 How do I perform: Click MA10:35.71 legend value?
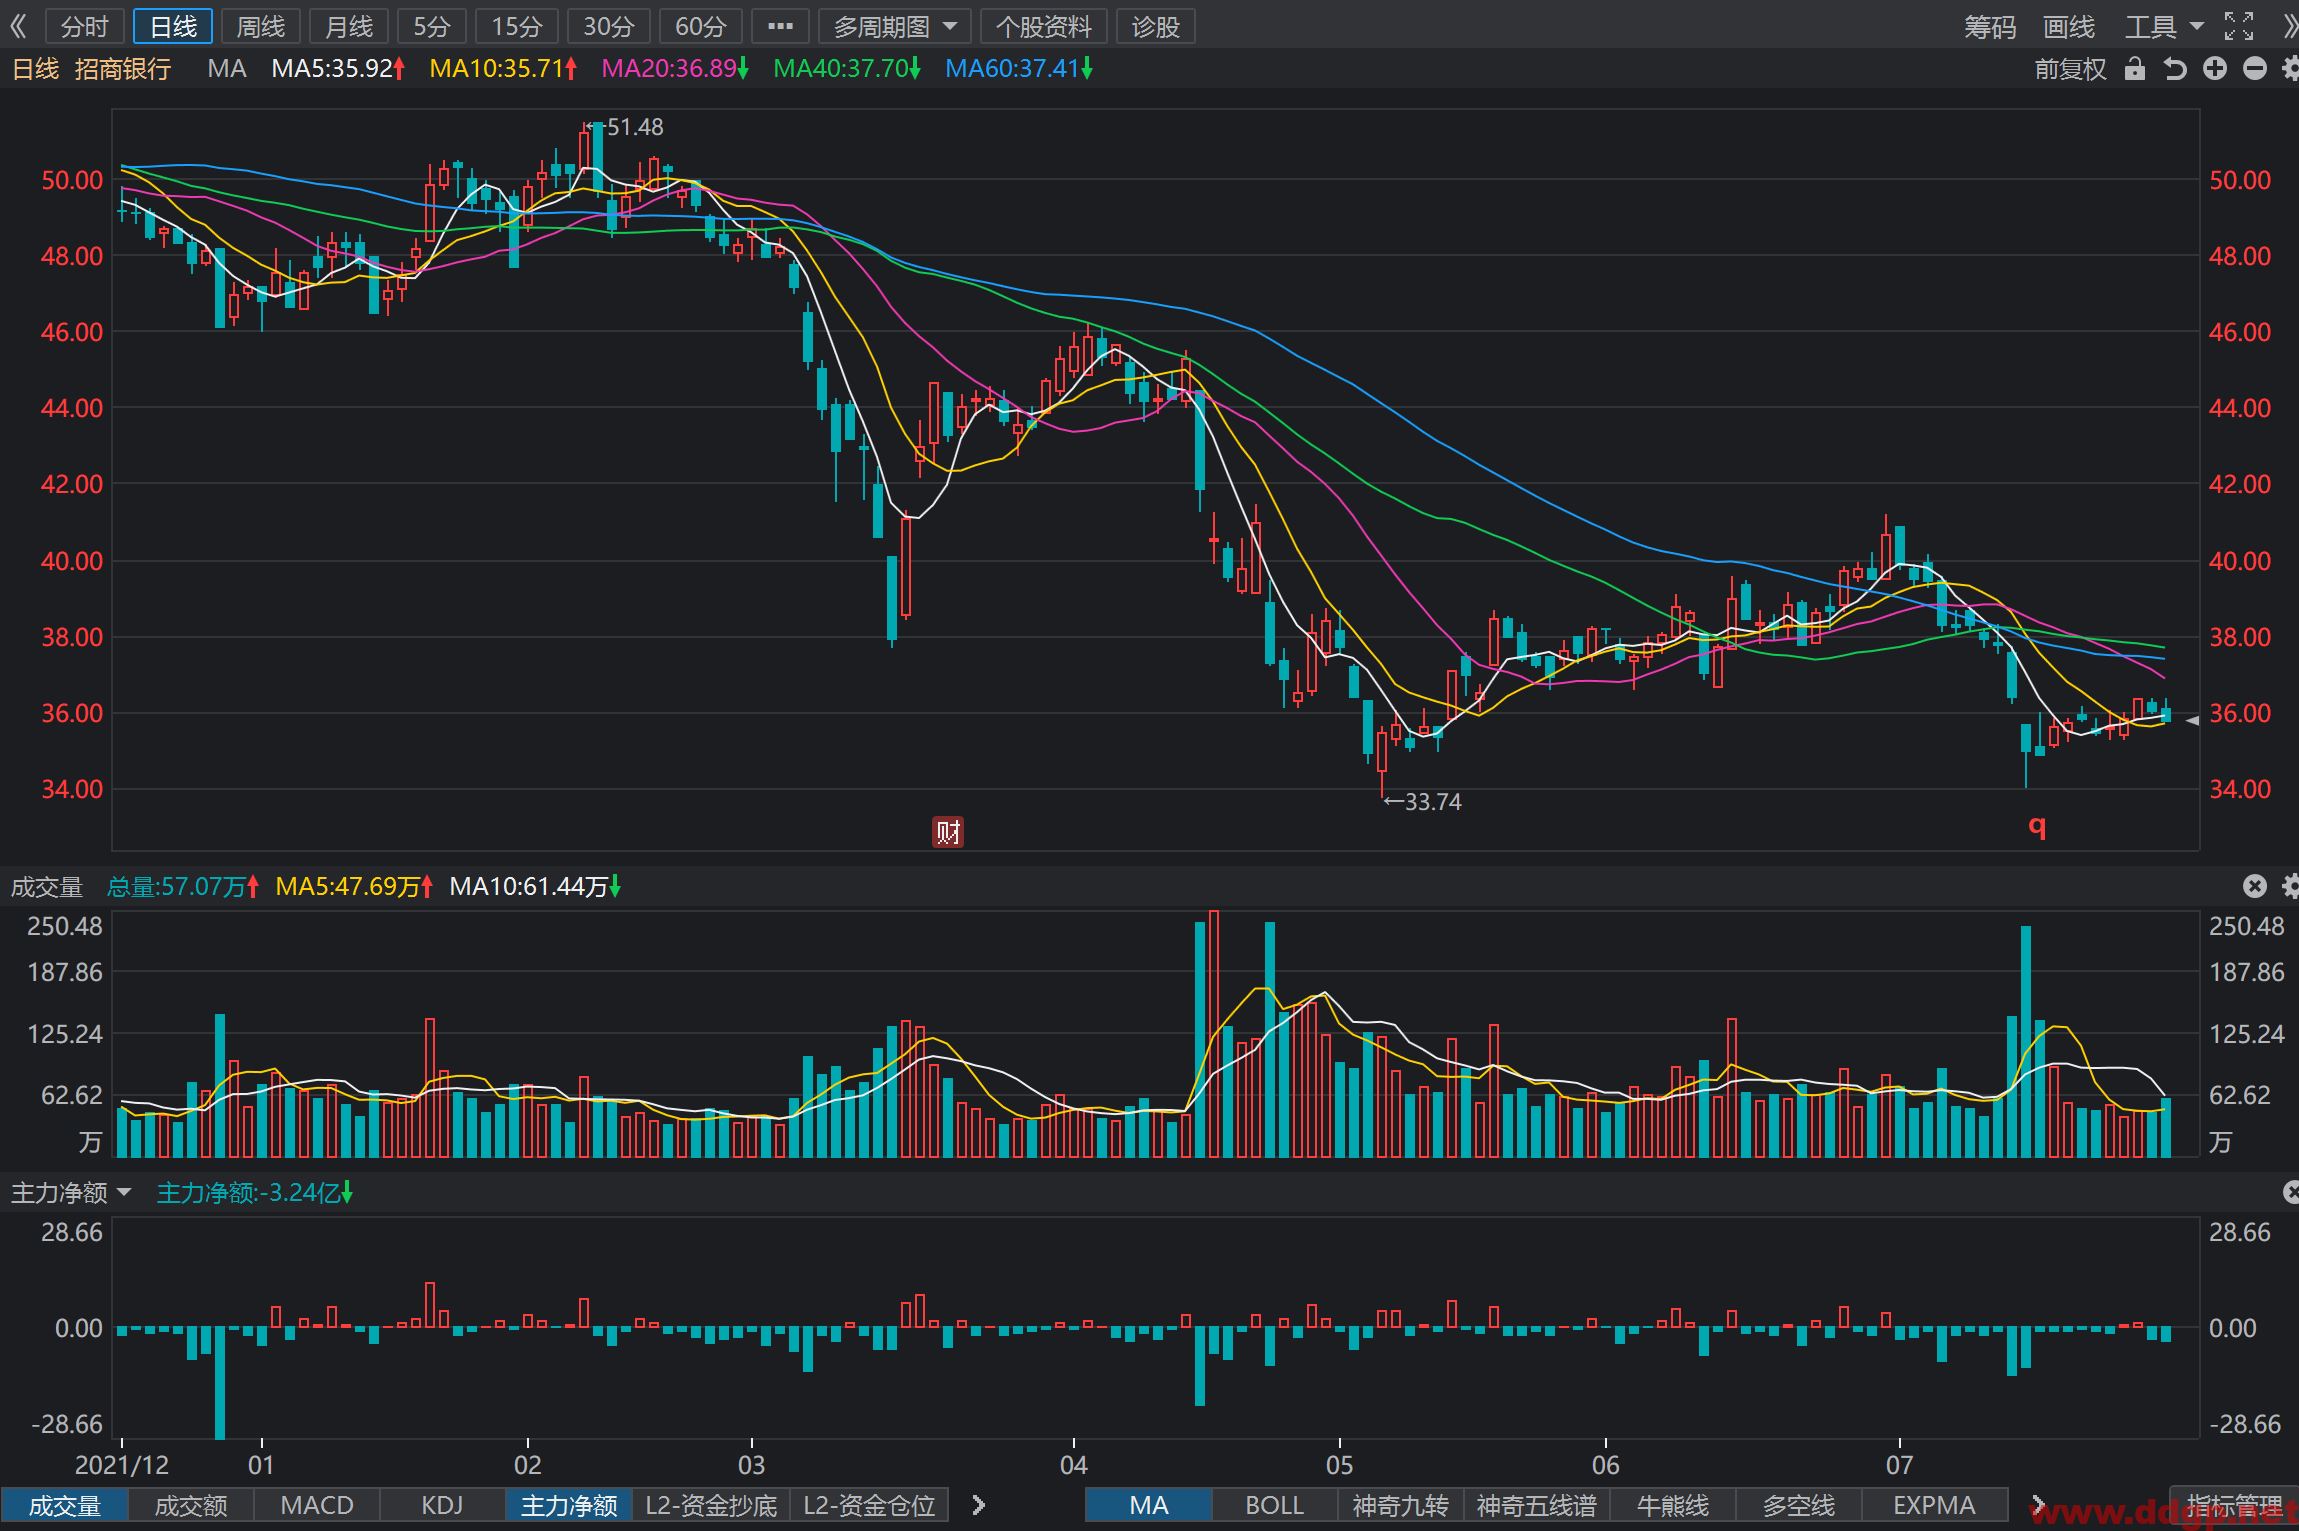[503, 68]
